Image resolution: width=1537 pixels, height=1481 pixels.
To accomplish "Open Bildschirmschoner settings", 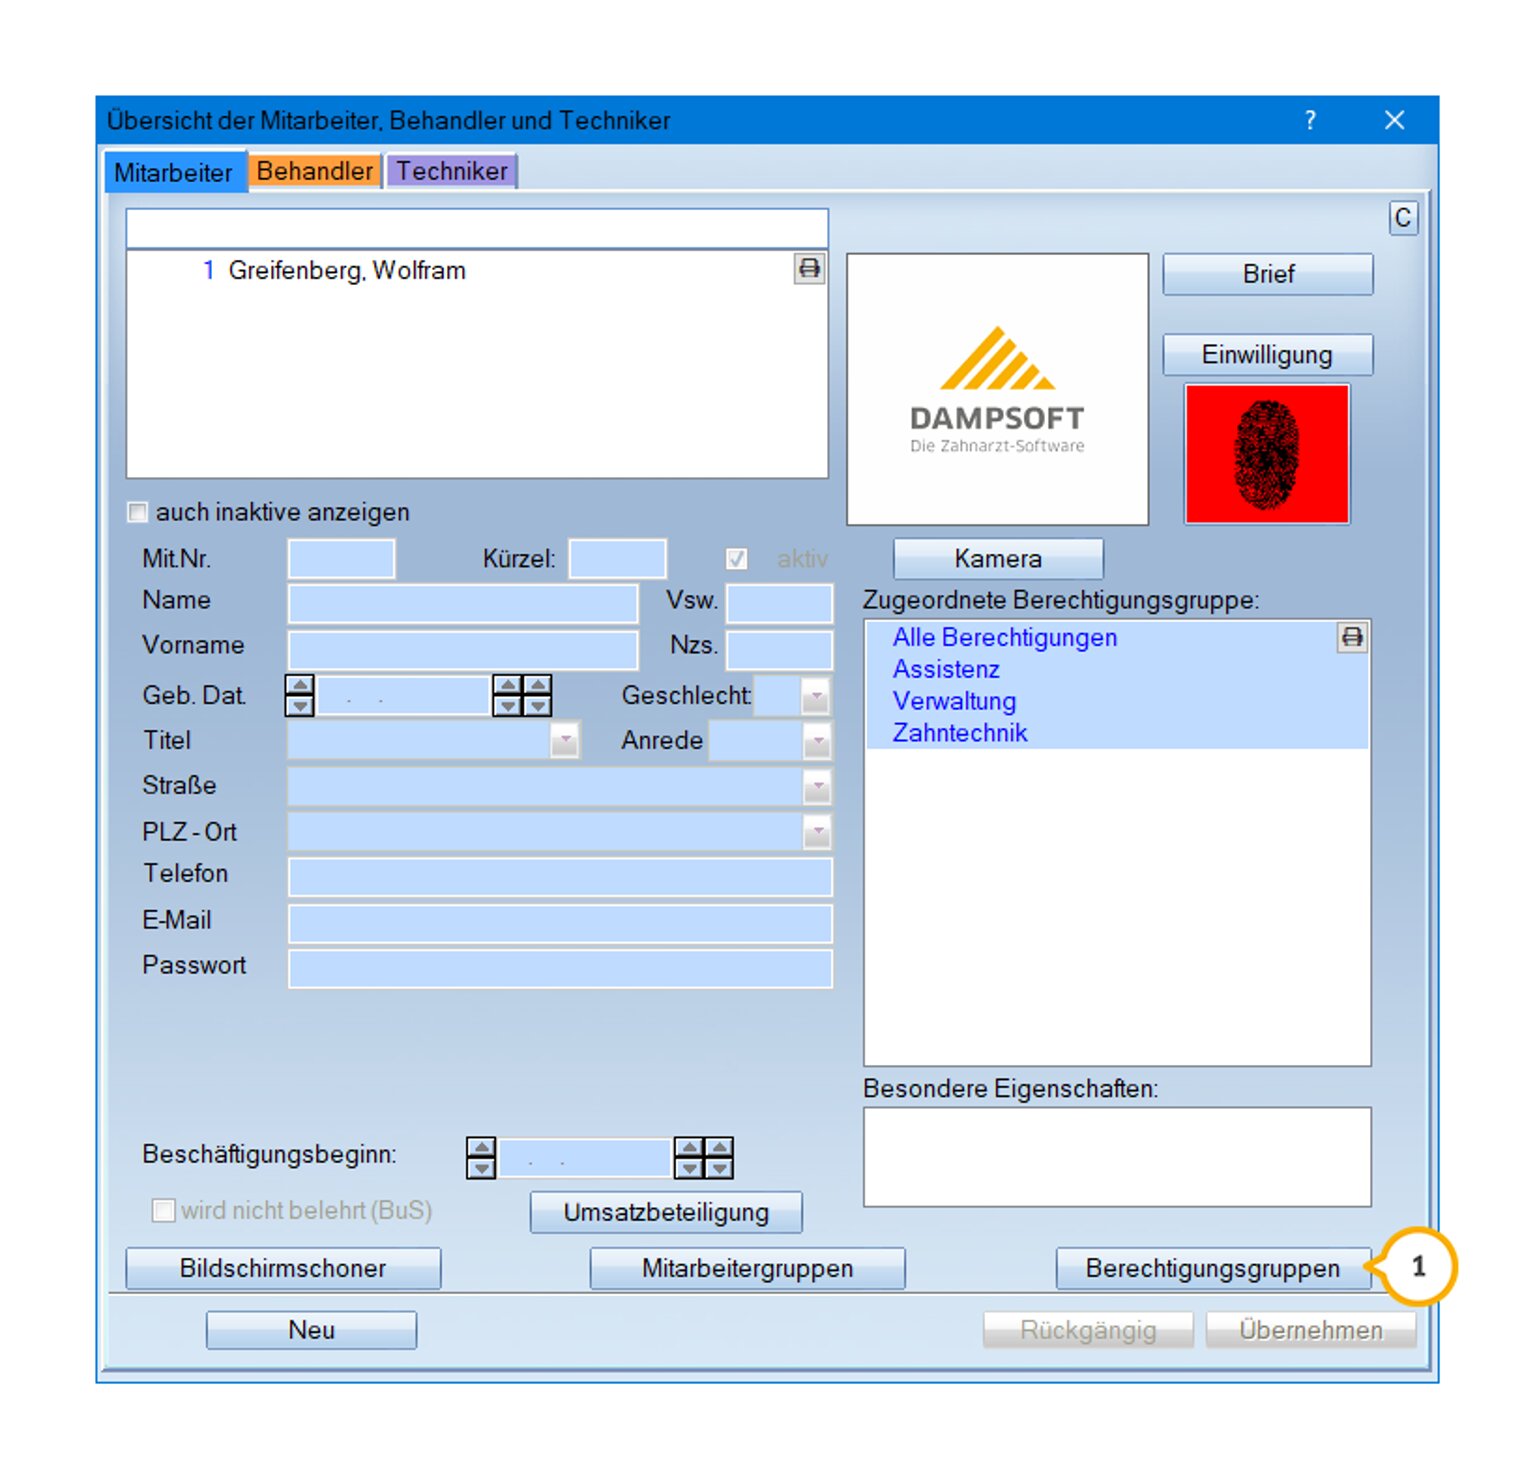I will click(x=283, y=1268).
